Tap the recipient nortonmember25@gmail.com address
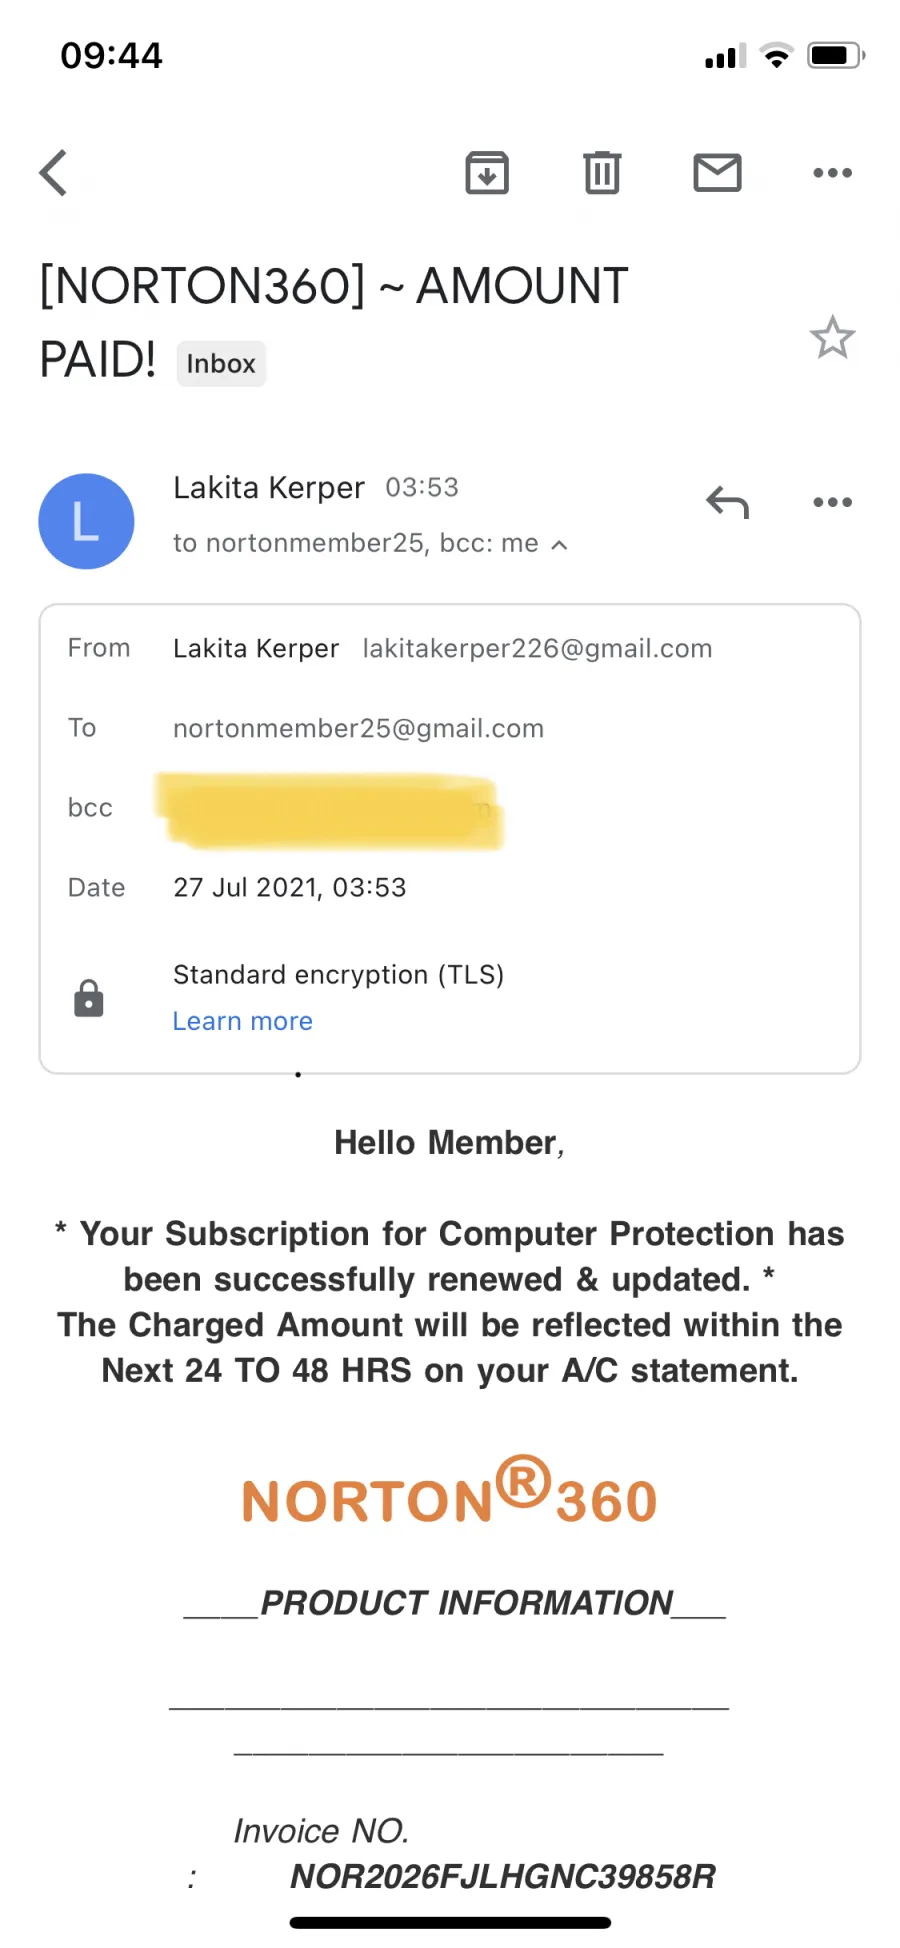 pyautogui.click(x=358, y=729)
